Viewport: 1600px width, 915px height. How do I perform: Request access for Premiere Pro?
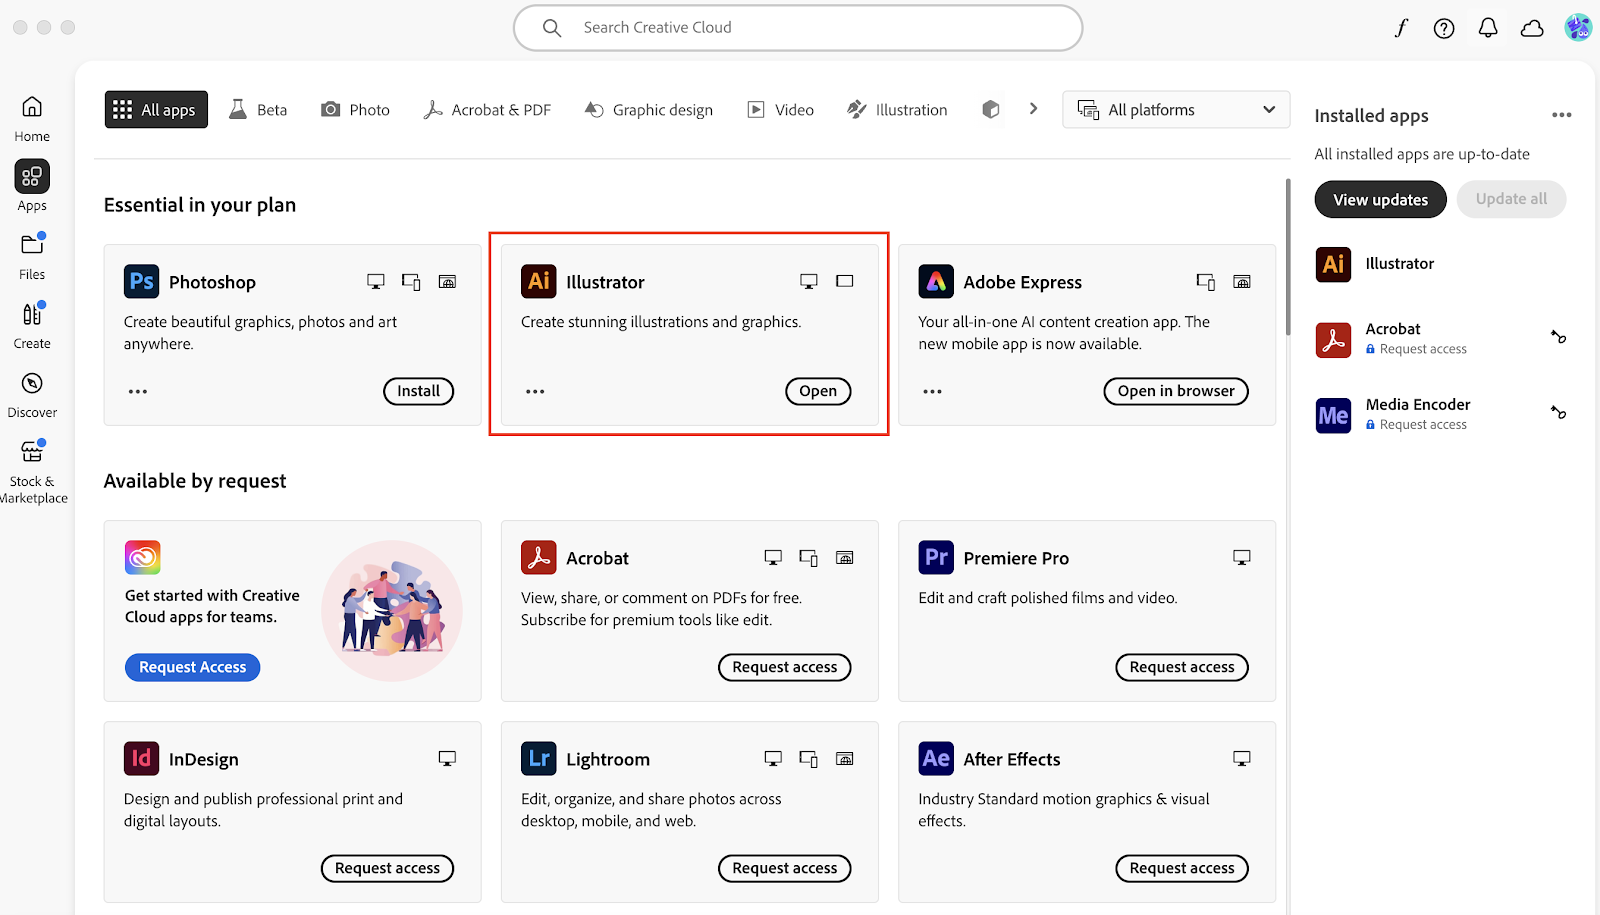coord(1182,667)
